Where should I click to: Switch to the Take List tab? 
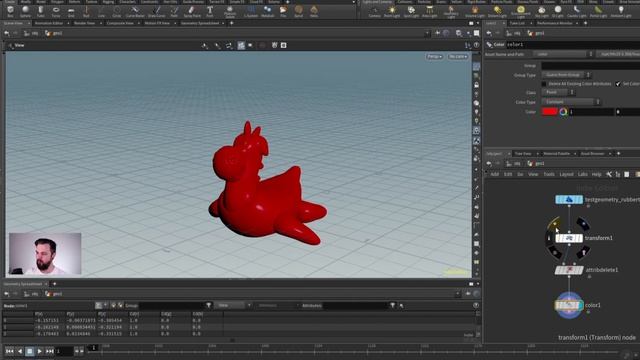[517, 23]
